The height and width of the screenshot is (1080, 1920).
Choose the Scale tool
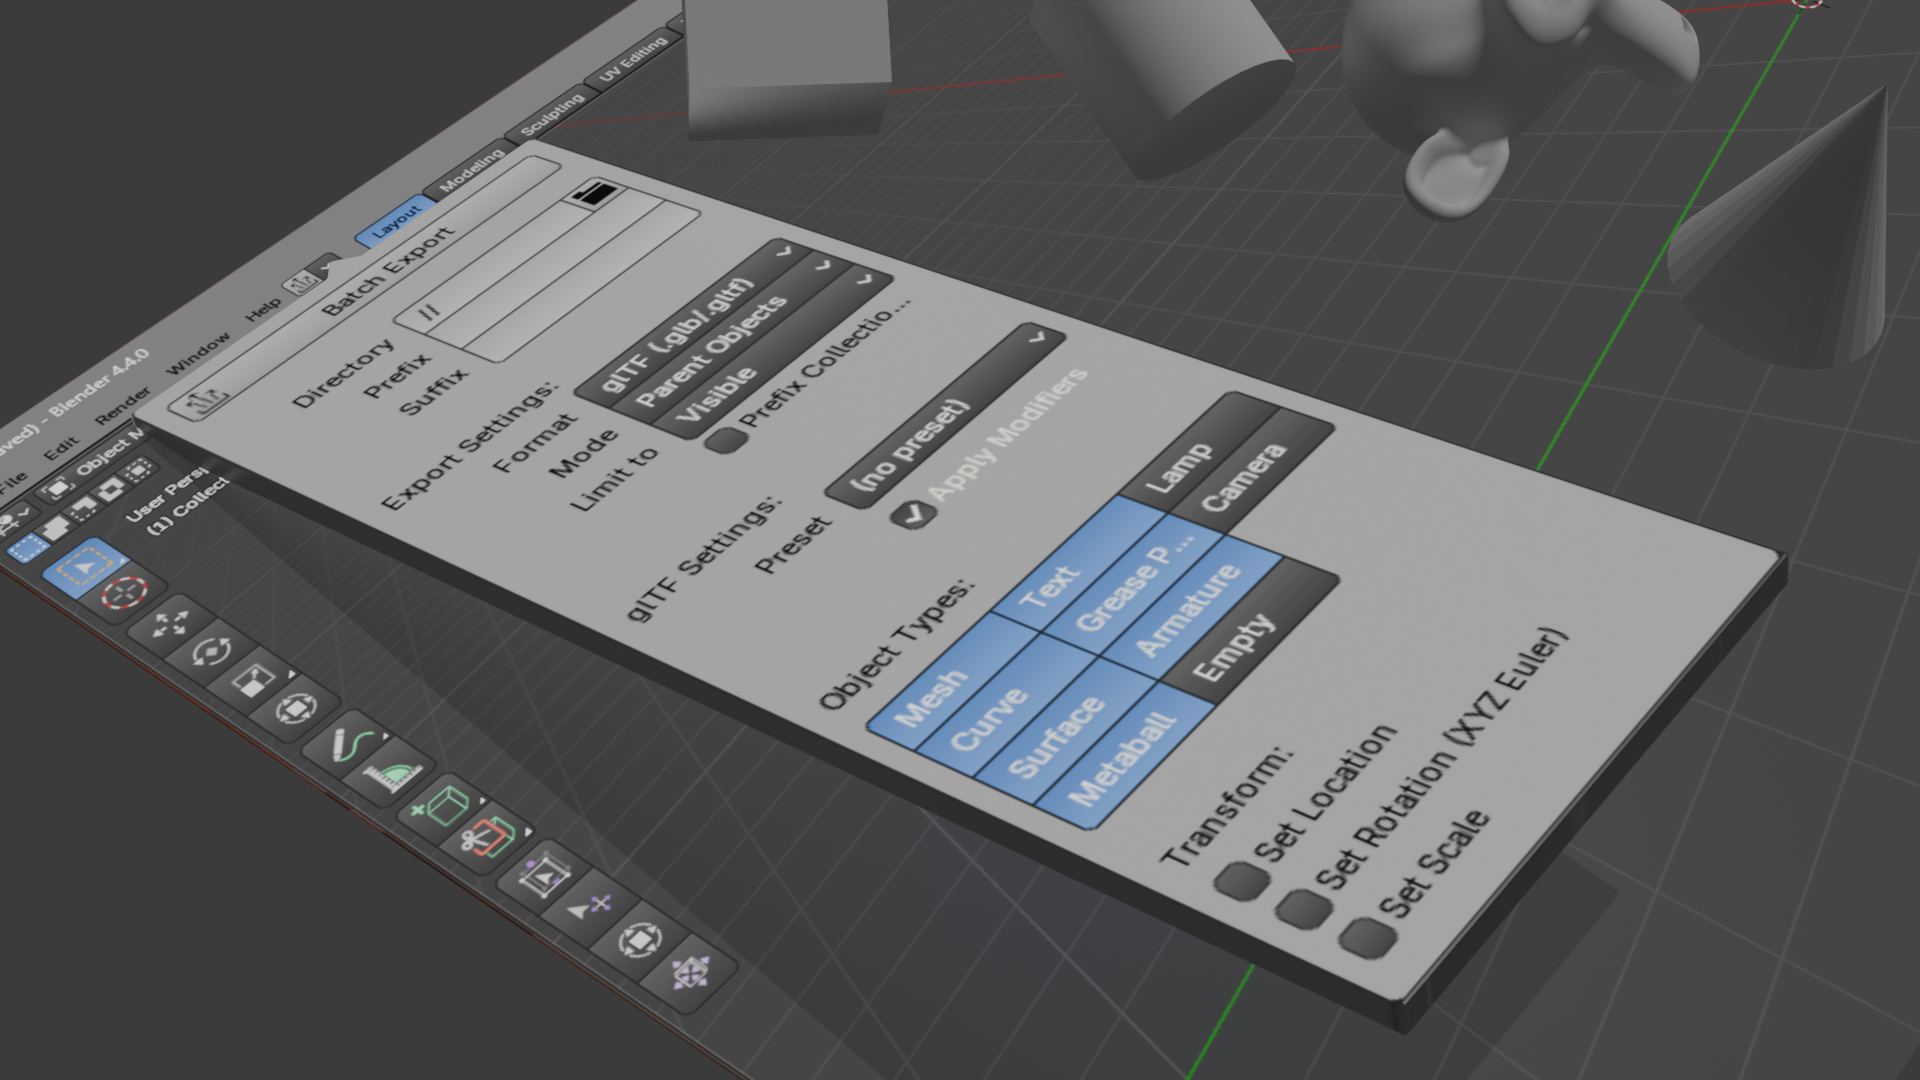(x=253, y=681)
